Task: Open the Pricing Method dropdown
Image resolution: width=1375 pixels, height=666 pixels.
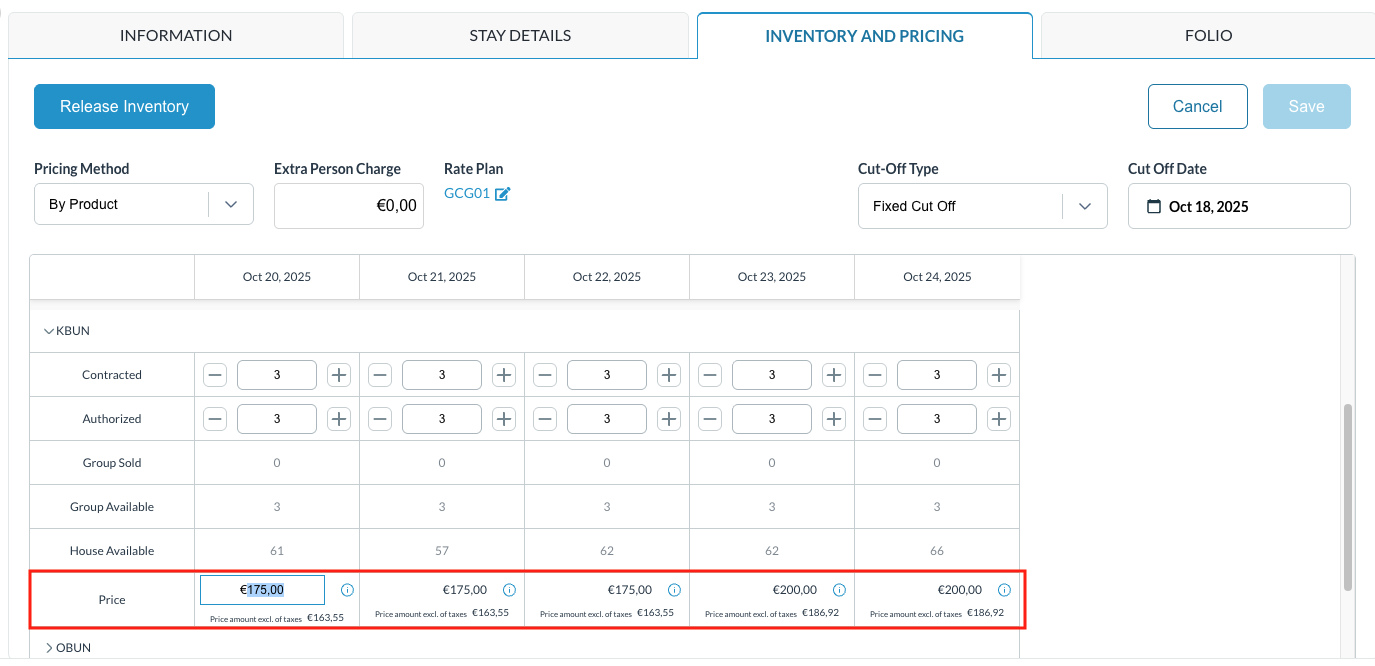Action: click(x=231, y=204)
